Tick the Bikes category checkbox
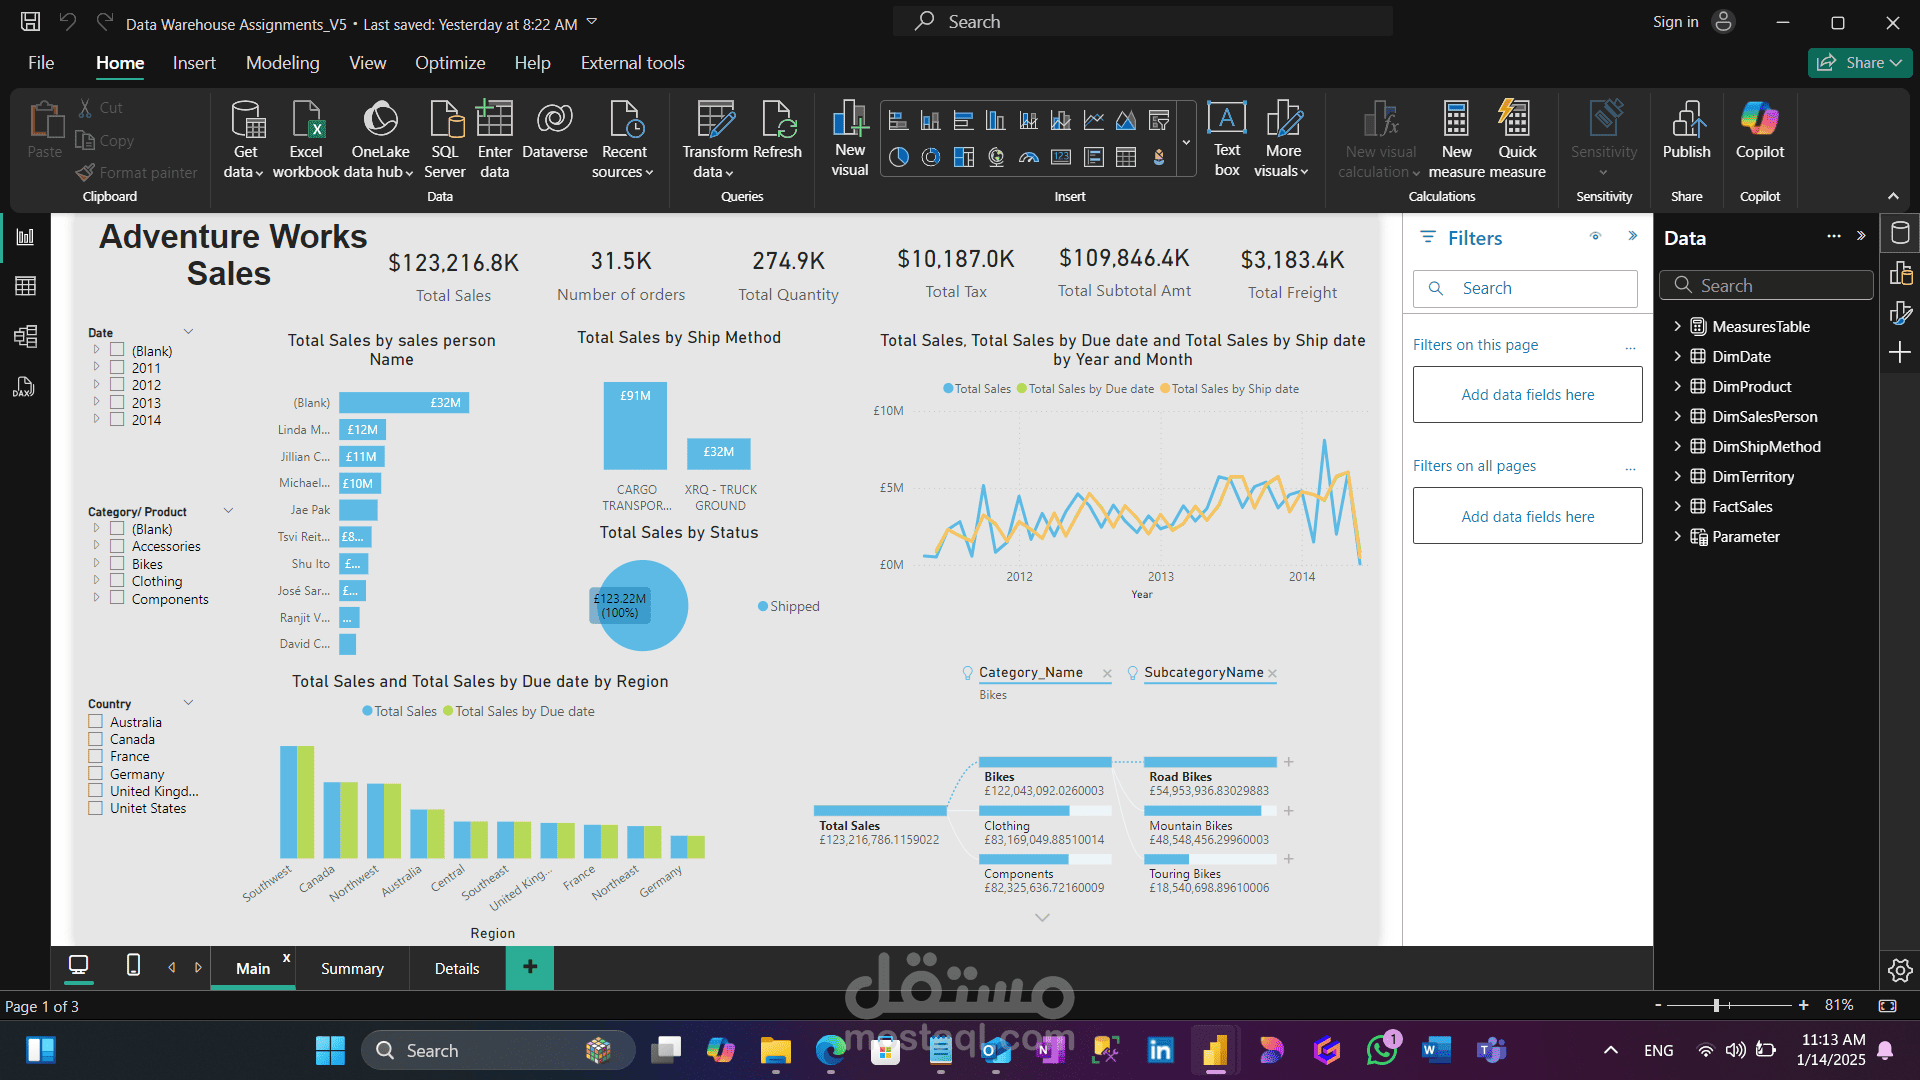 pyautogui.click(x=117, y=564)
